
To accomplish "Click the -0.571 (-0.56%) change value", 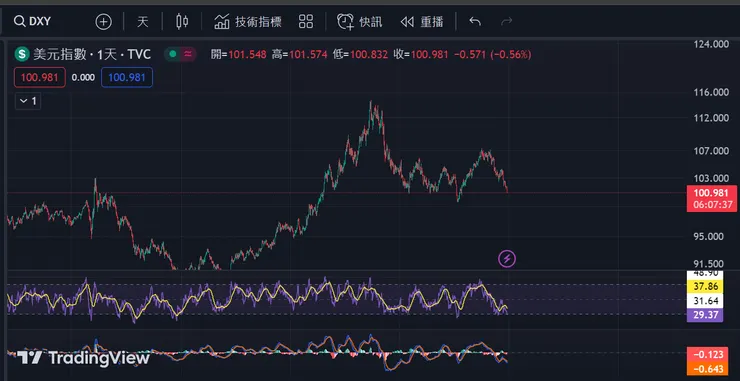I will point(493,55).
